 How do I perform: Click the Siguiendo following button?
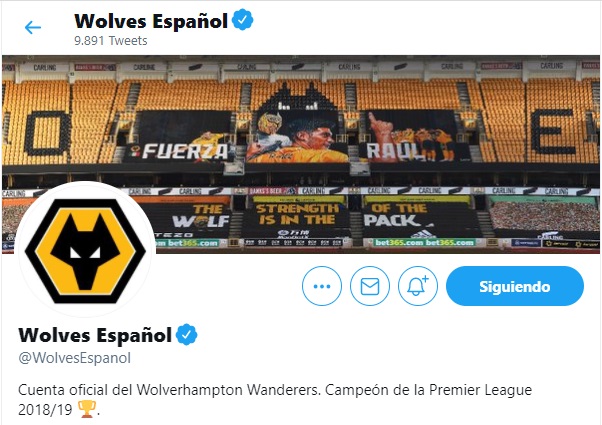point(515,286)
